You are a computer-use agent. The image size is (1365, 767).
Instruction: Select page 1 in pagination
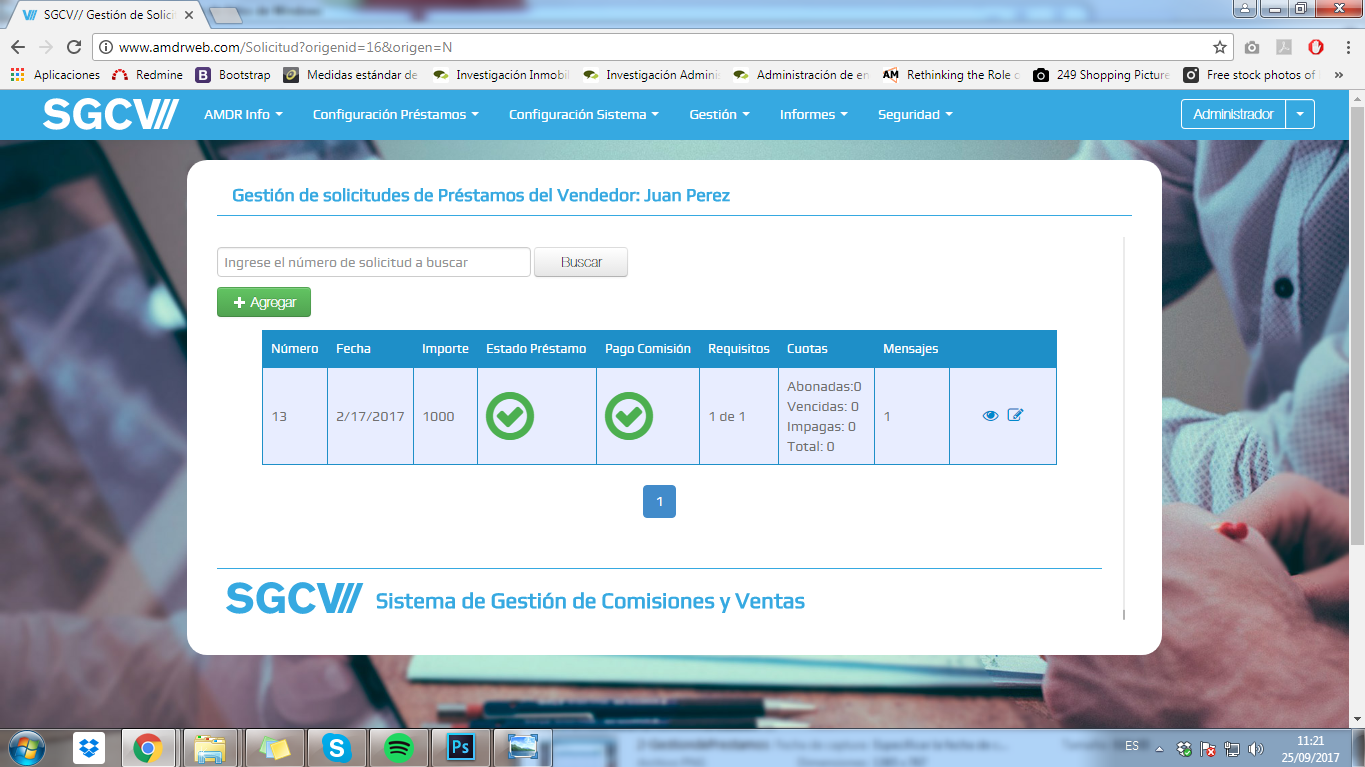click(x=659, y=501)
